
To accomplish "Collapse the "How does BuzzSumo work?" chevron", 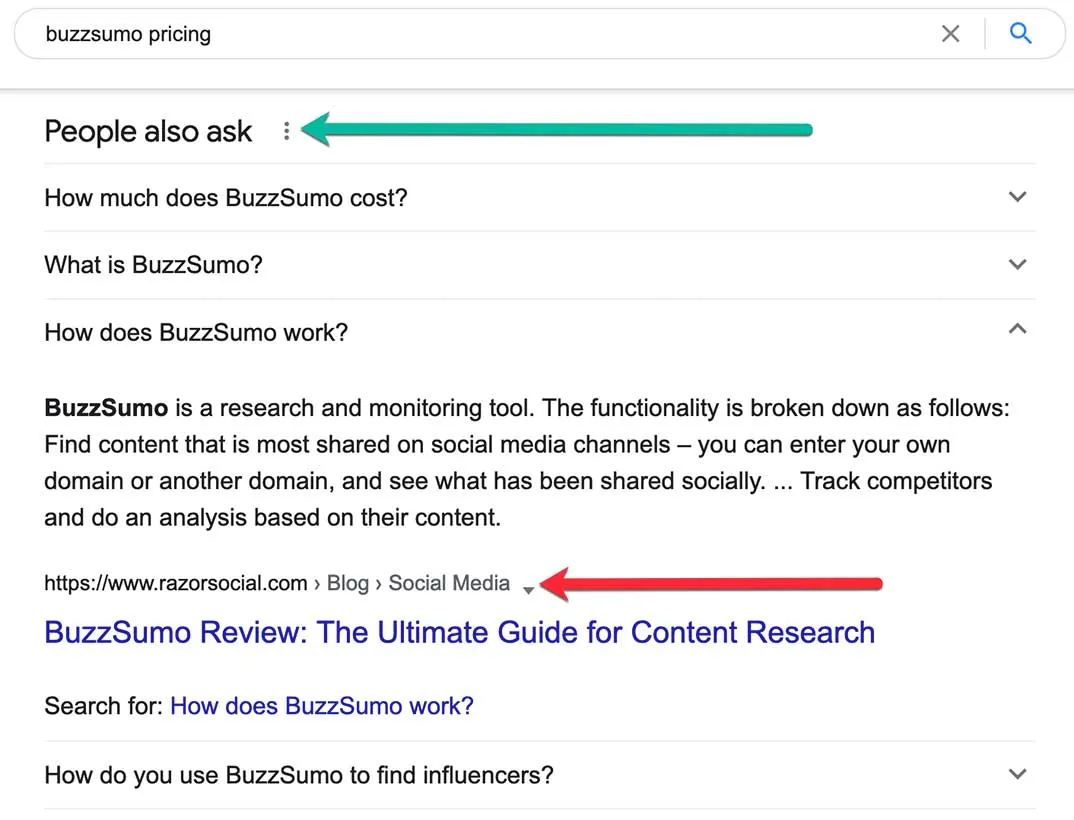I will coord(1018,329).
